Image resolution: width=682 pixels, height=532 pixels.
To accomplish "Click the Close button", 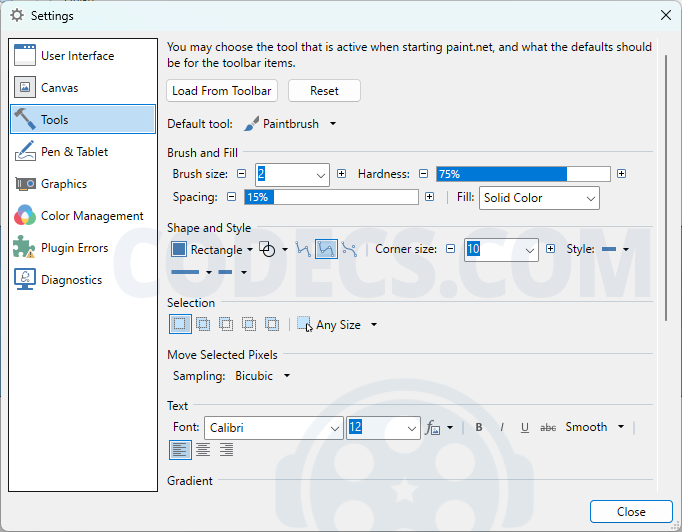I will tap(631, 512).
